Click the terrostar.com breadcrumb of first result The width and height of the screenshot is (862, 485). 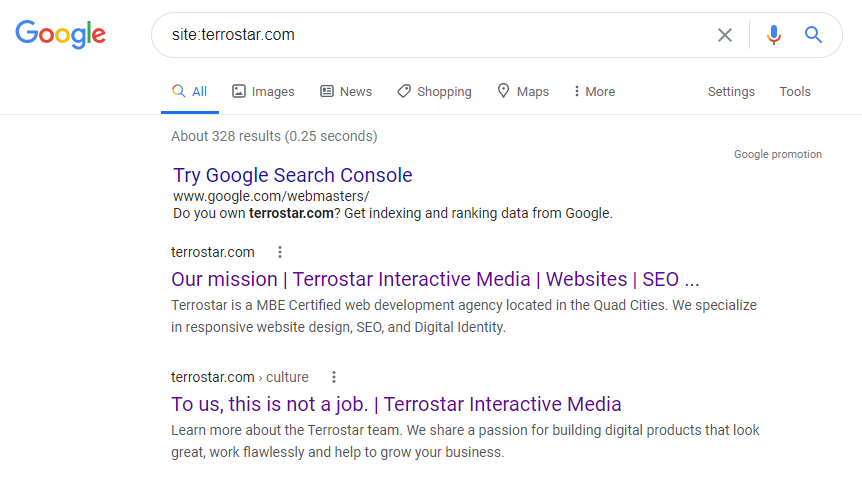(213, 252)
